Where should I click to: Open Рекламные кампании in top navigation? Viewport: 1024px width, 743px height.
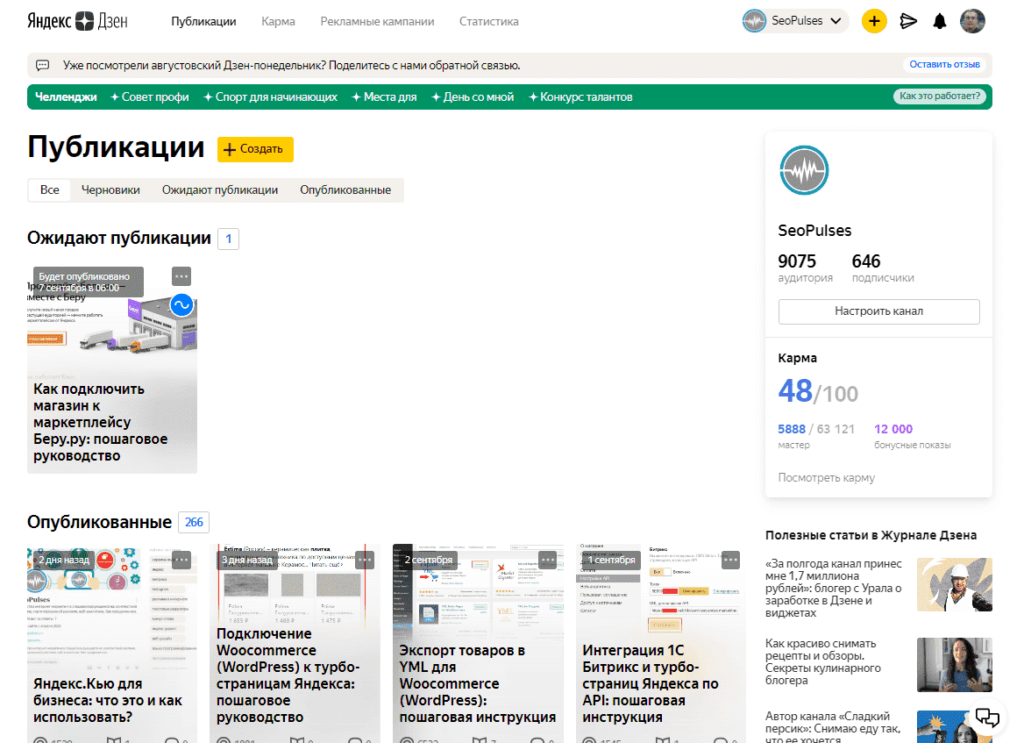click(x=377, y=22)
